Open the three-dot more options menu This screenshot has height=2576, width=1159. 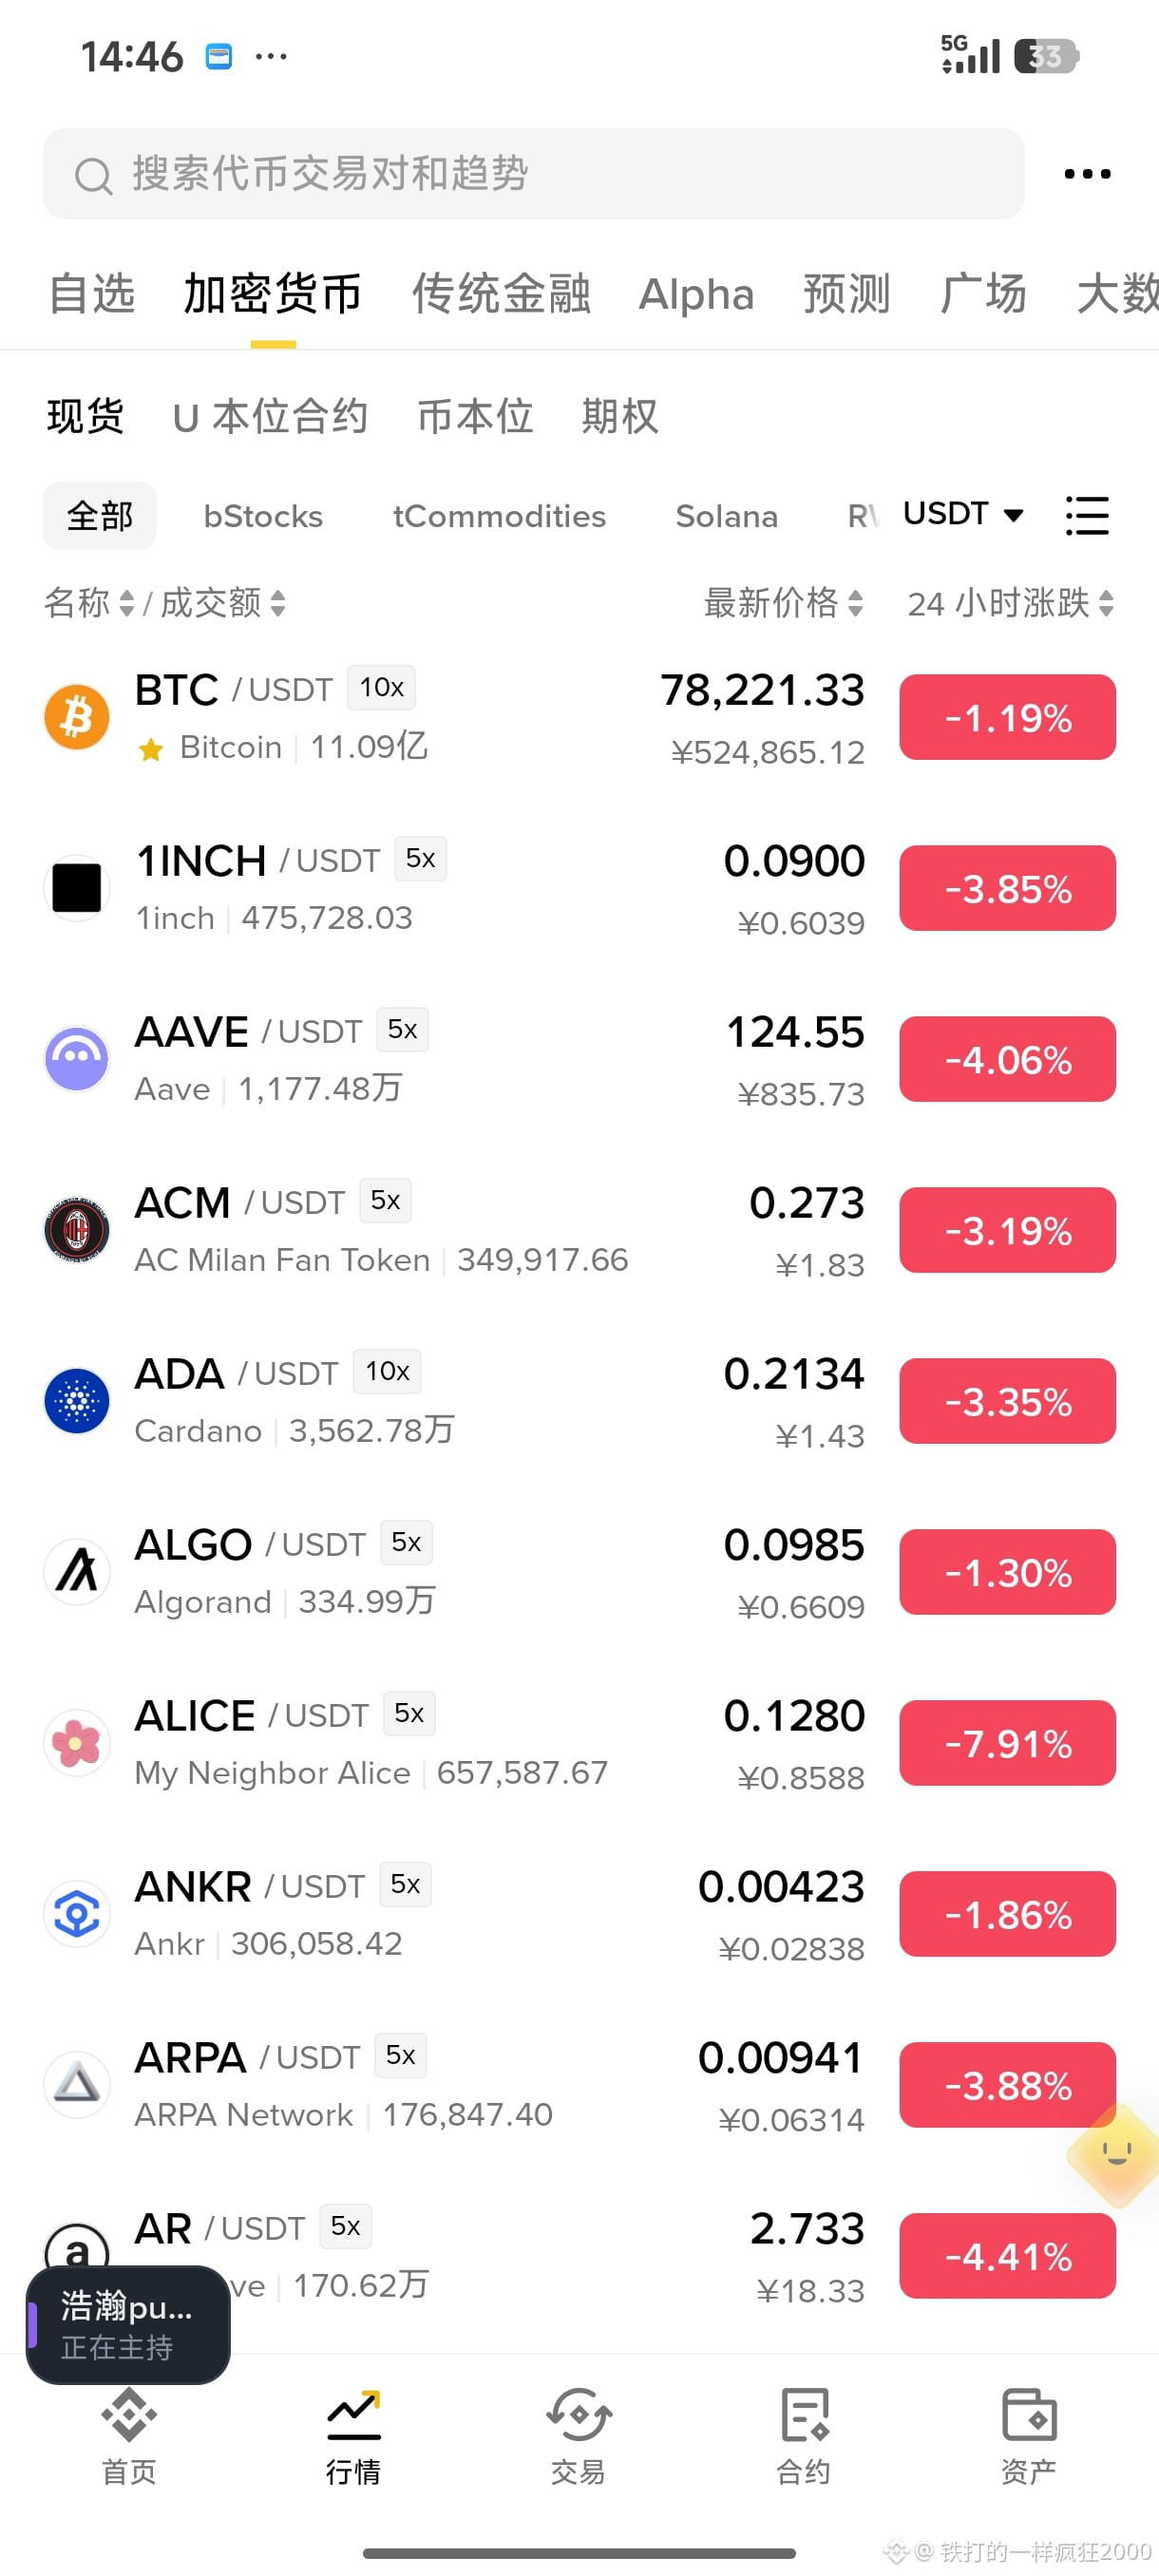pos(1087,174)
